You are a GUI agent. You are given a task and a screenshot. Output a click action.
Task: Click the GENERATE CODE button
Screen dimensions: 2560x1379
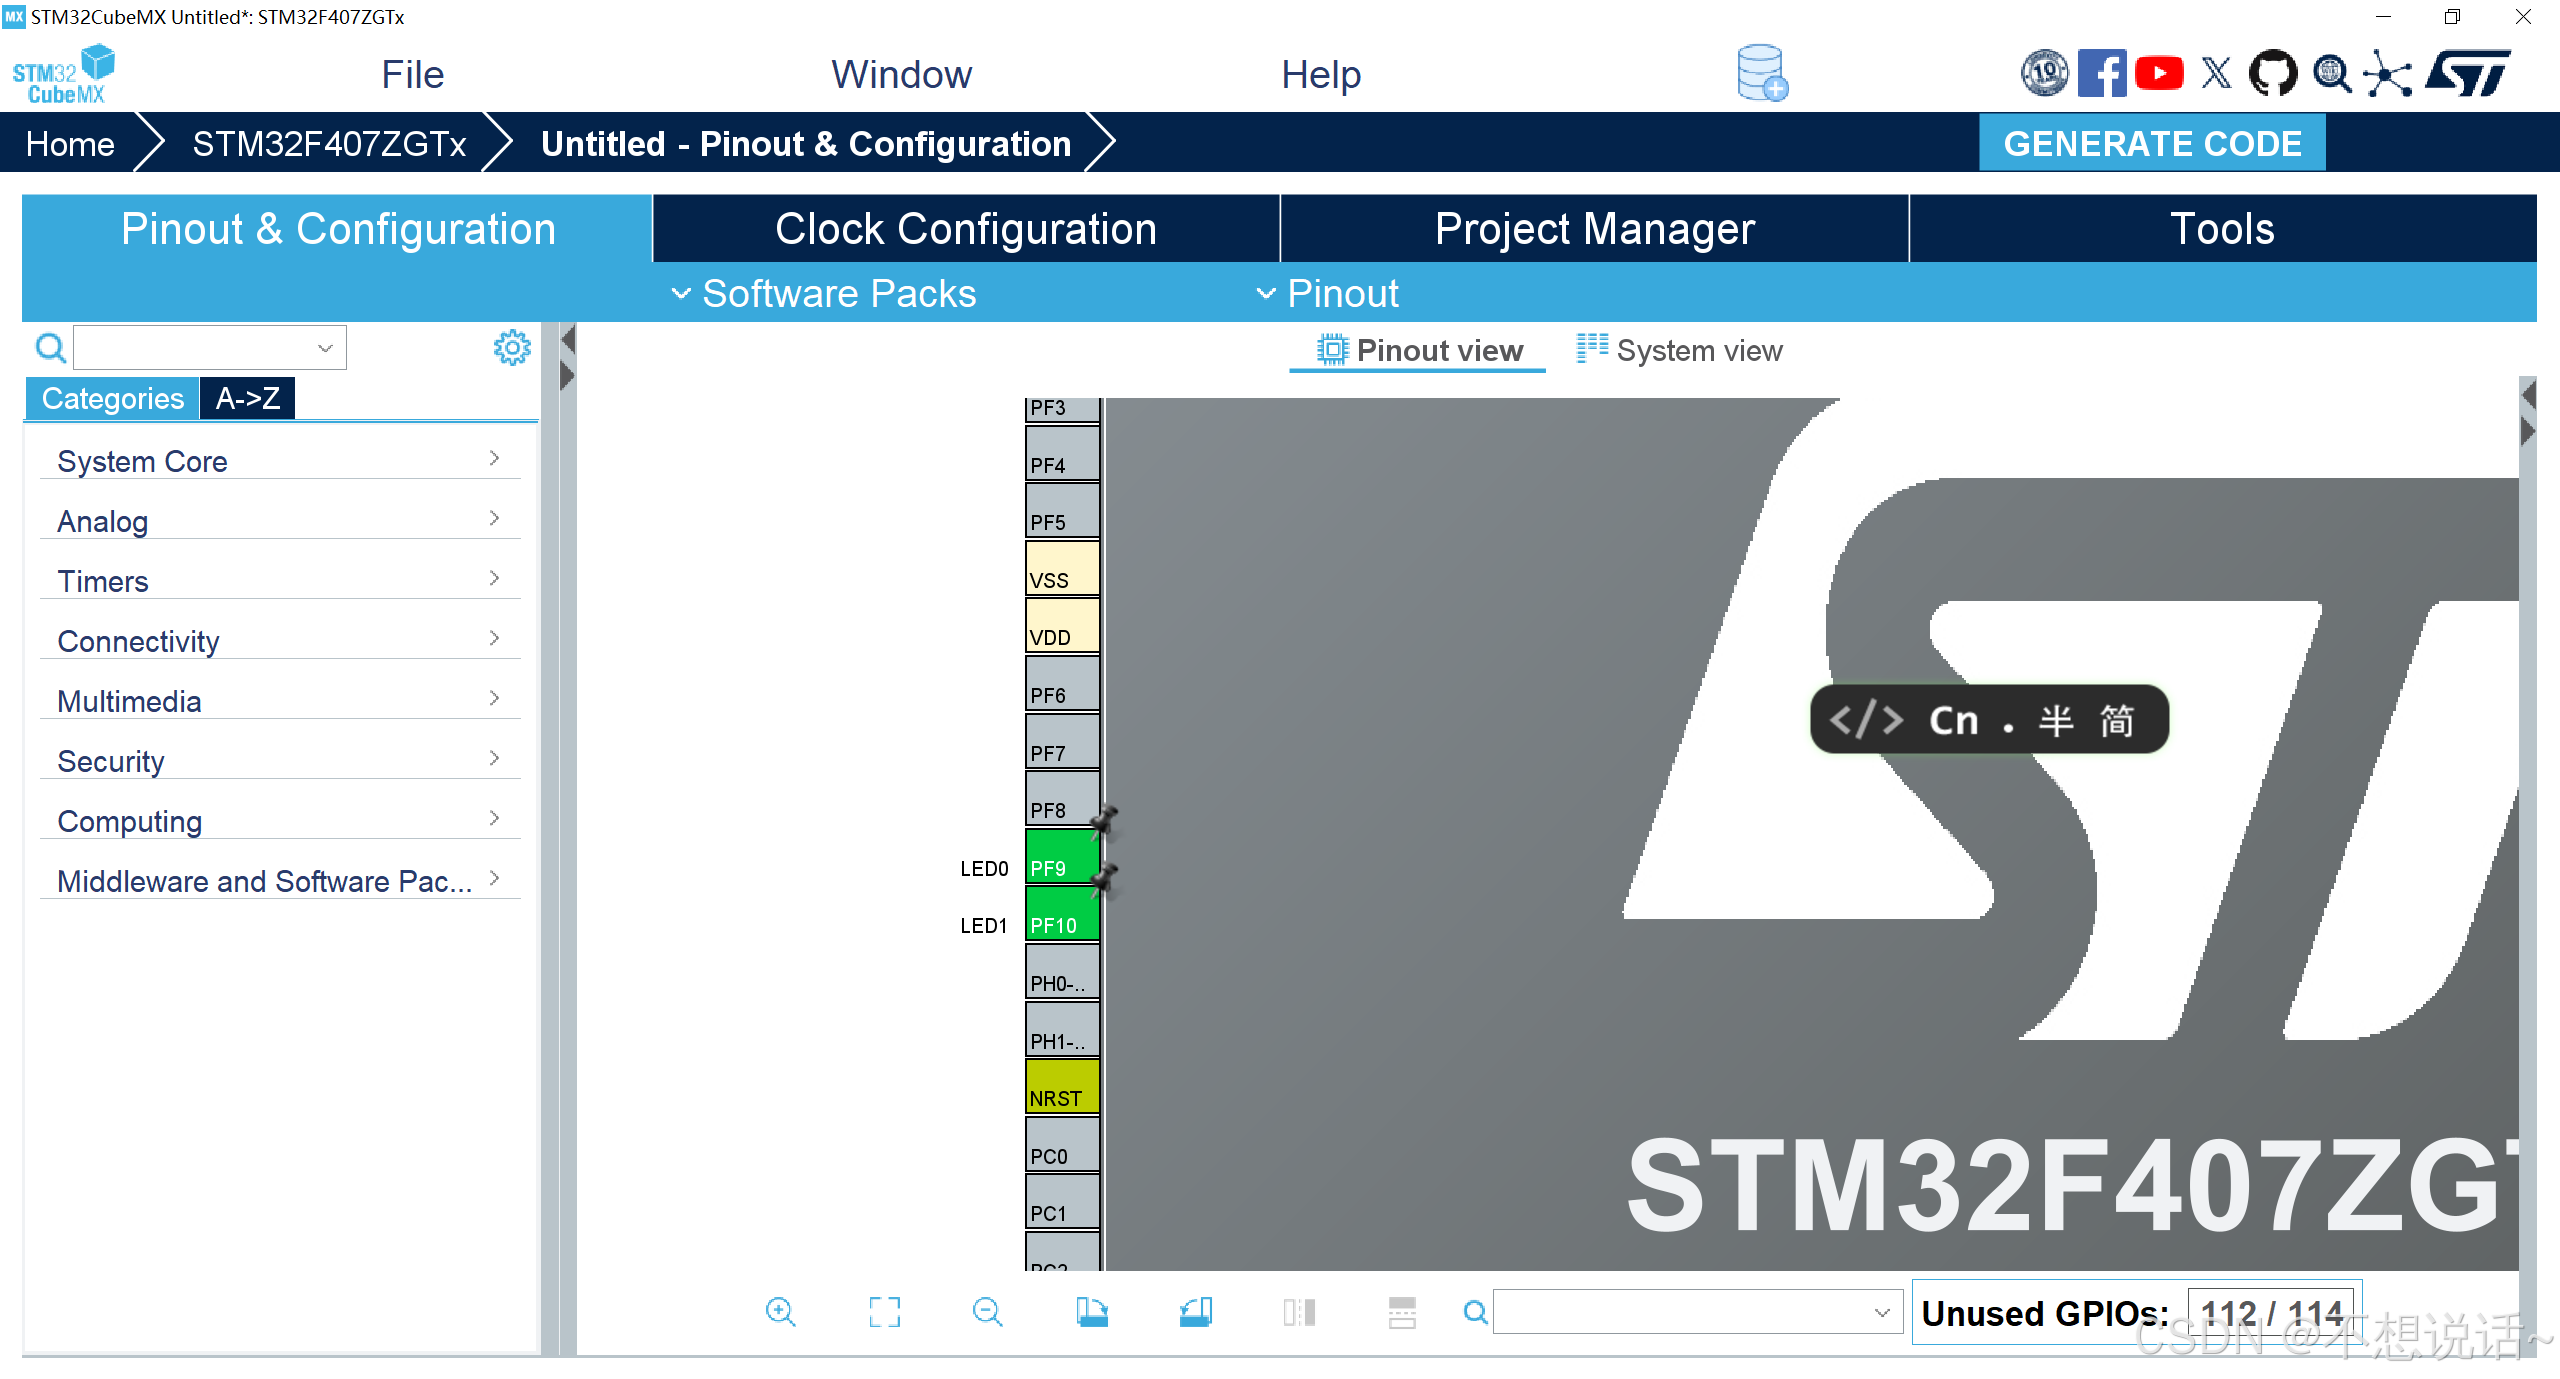click(2152, 143)
